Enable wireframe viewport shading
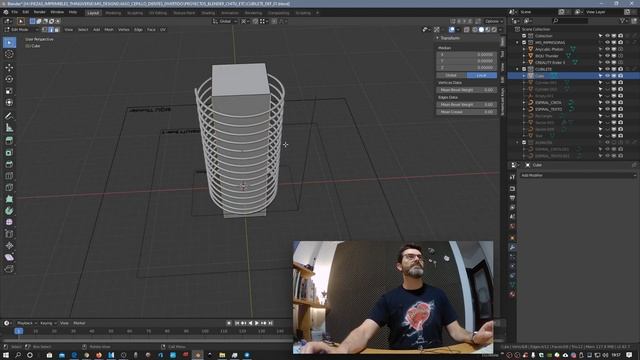This screenshot has height=360, width=640. click(x=475, y=29)
